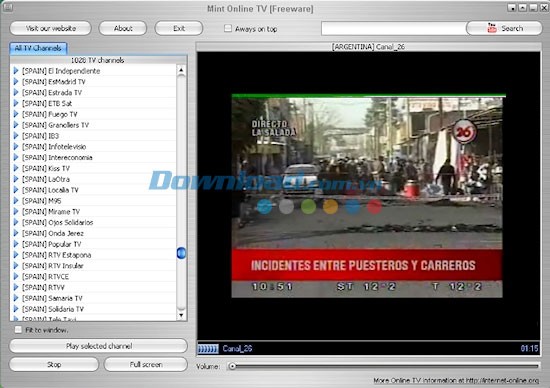Click the Exit button

(x=179, y=28)
